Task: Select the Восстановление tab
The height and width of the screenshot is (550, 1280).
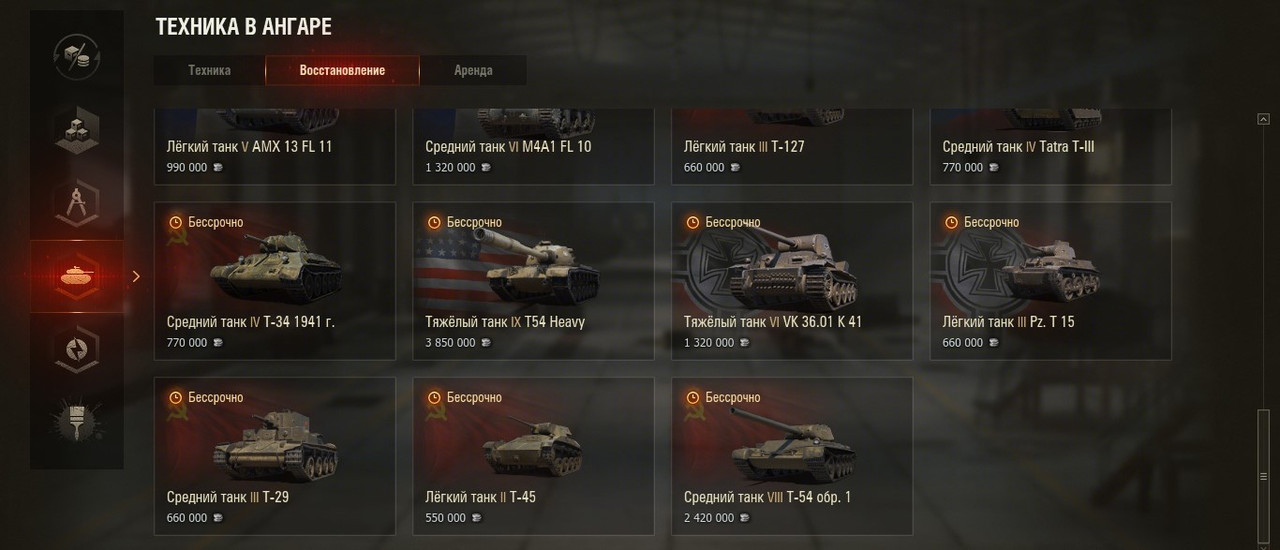Action: pos(342,70)
